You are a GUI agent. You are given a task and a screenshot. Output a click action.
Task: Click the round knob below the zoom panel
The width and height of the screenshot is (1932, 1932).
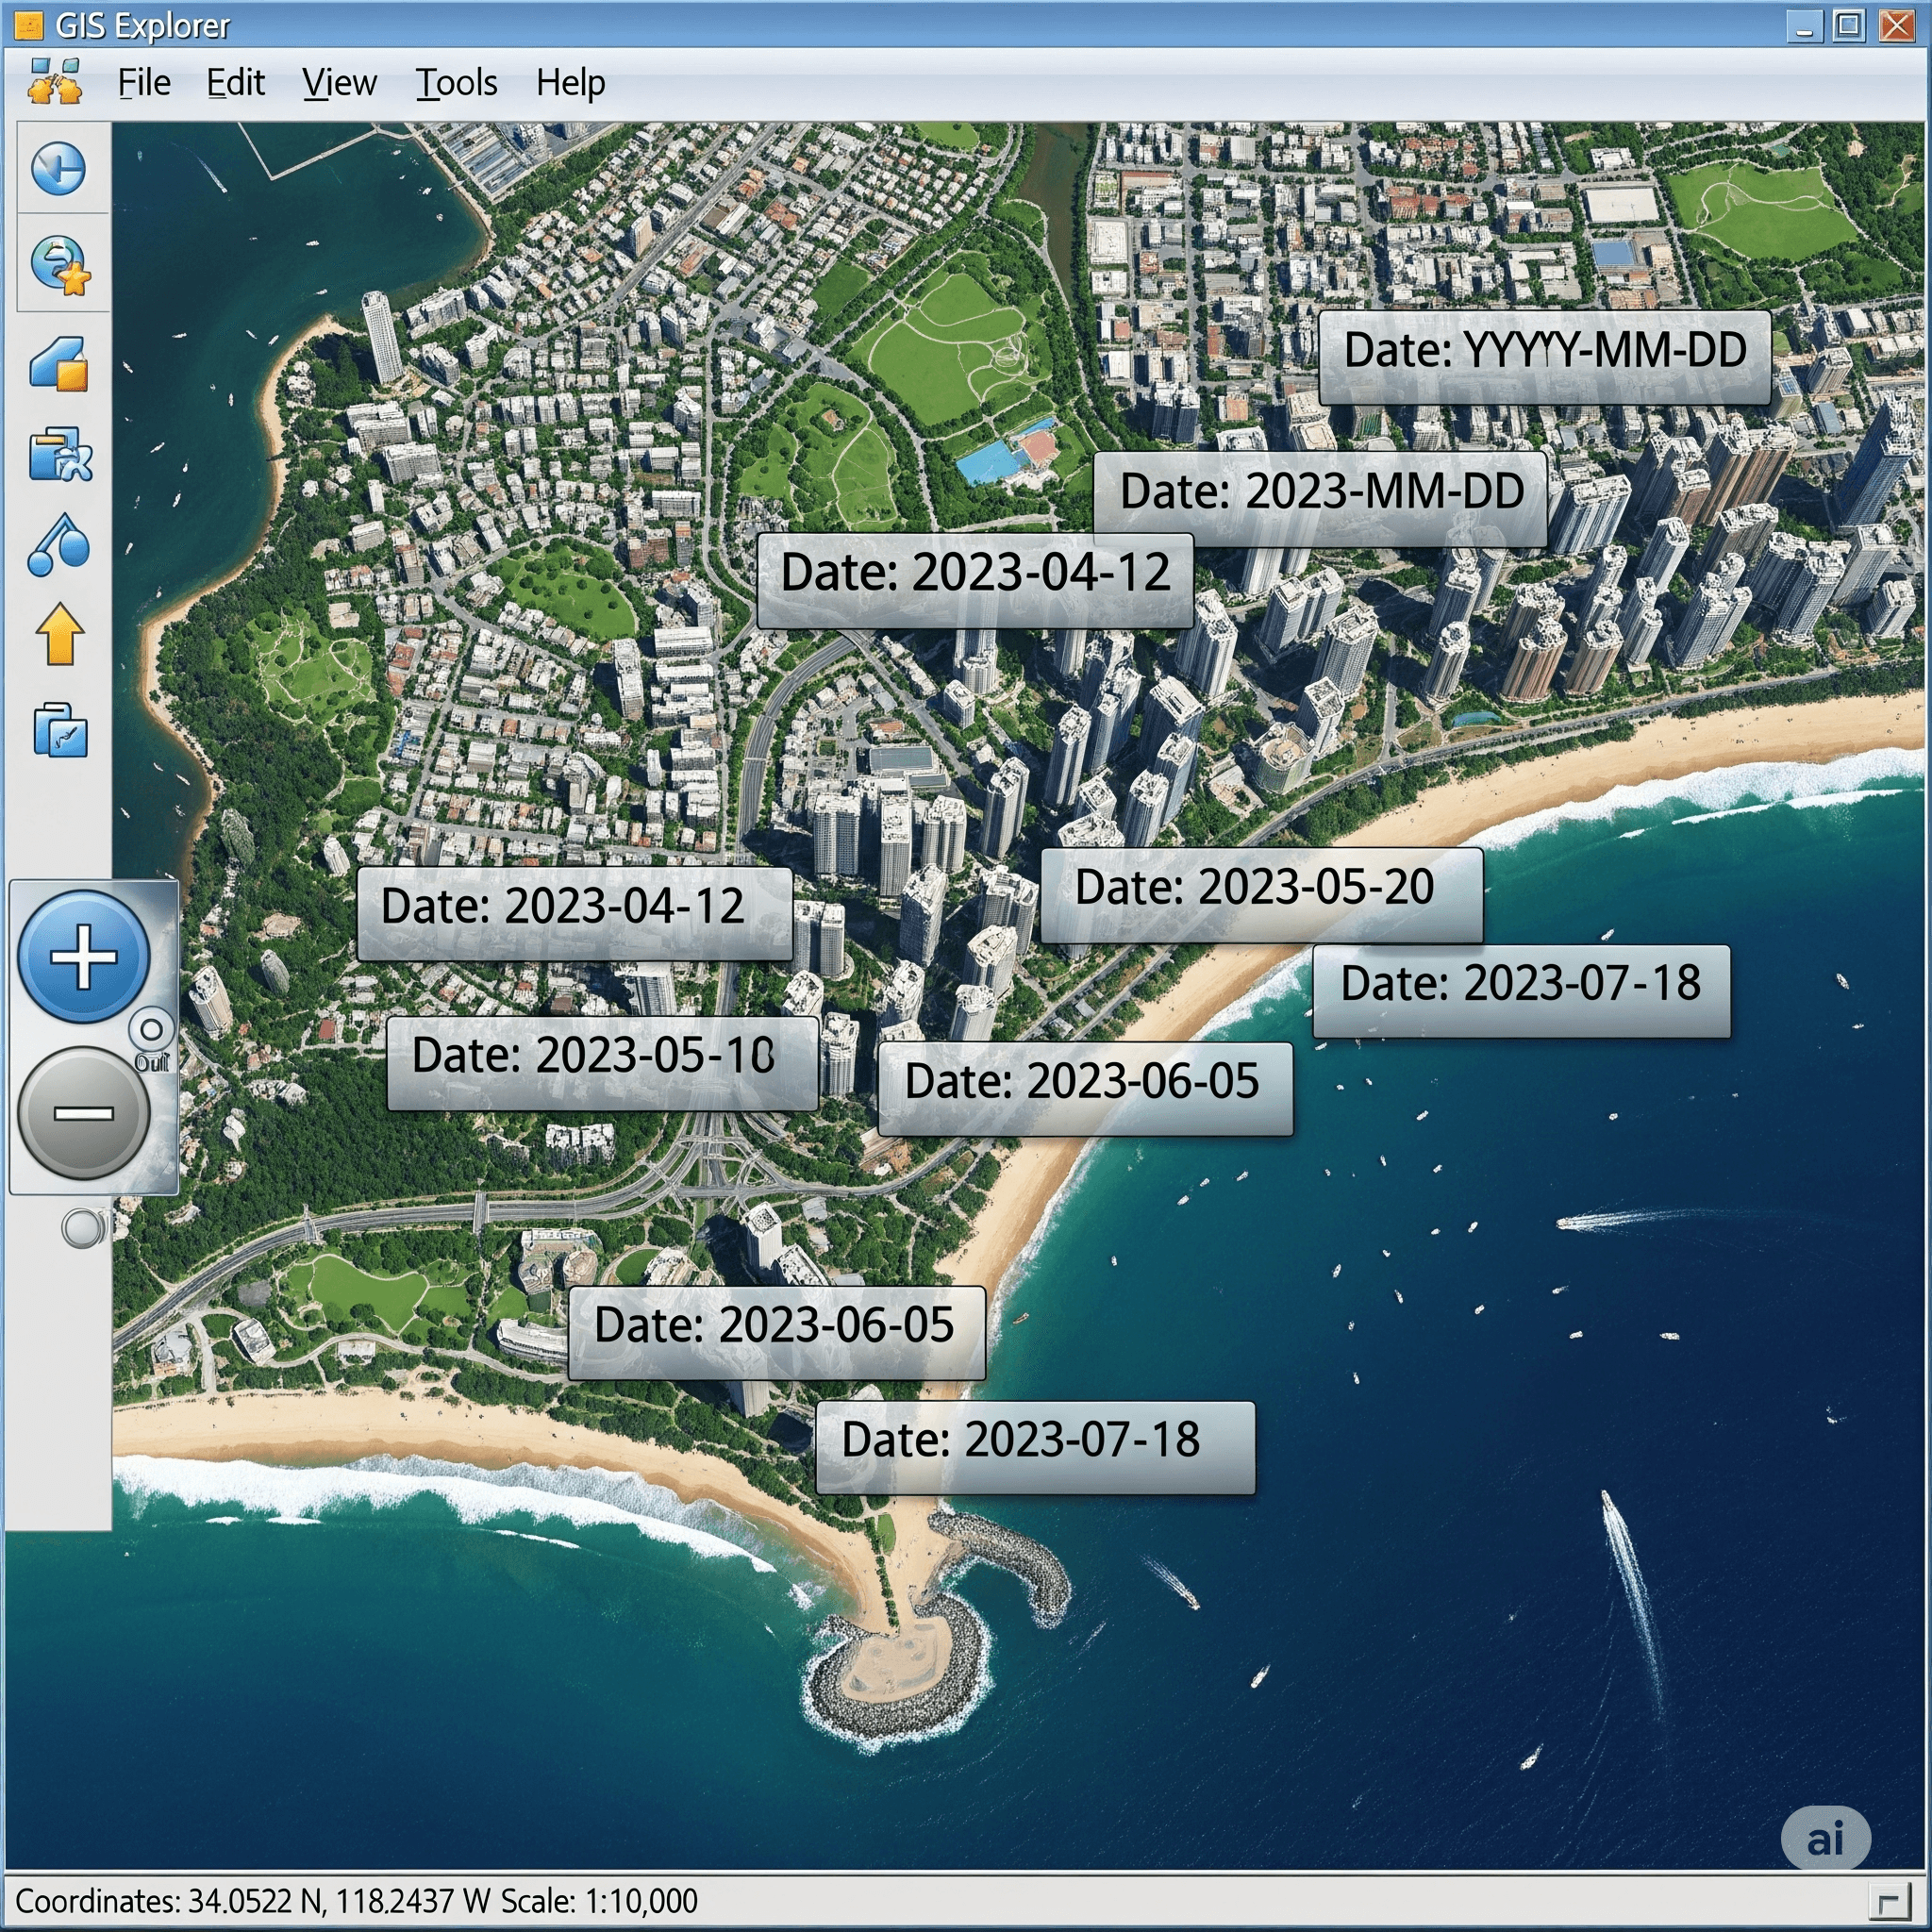pos(83,1227)
